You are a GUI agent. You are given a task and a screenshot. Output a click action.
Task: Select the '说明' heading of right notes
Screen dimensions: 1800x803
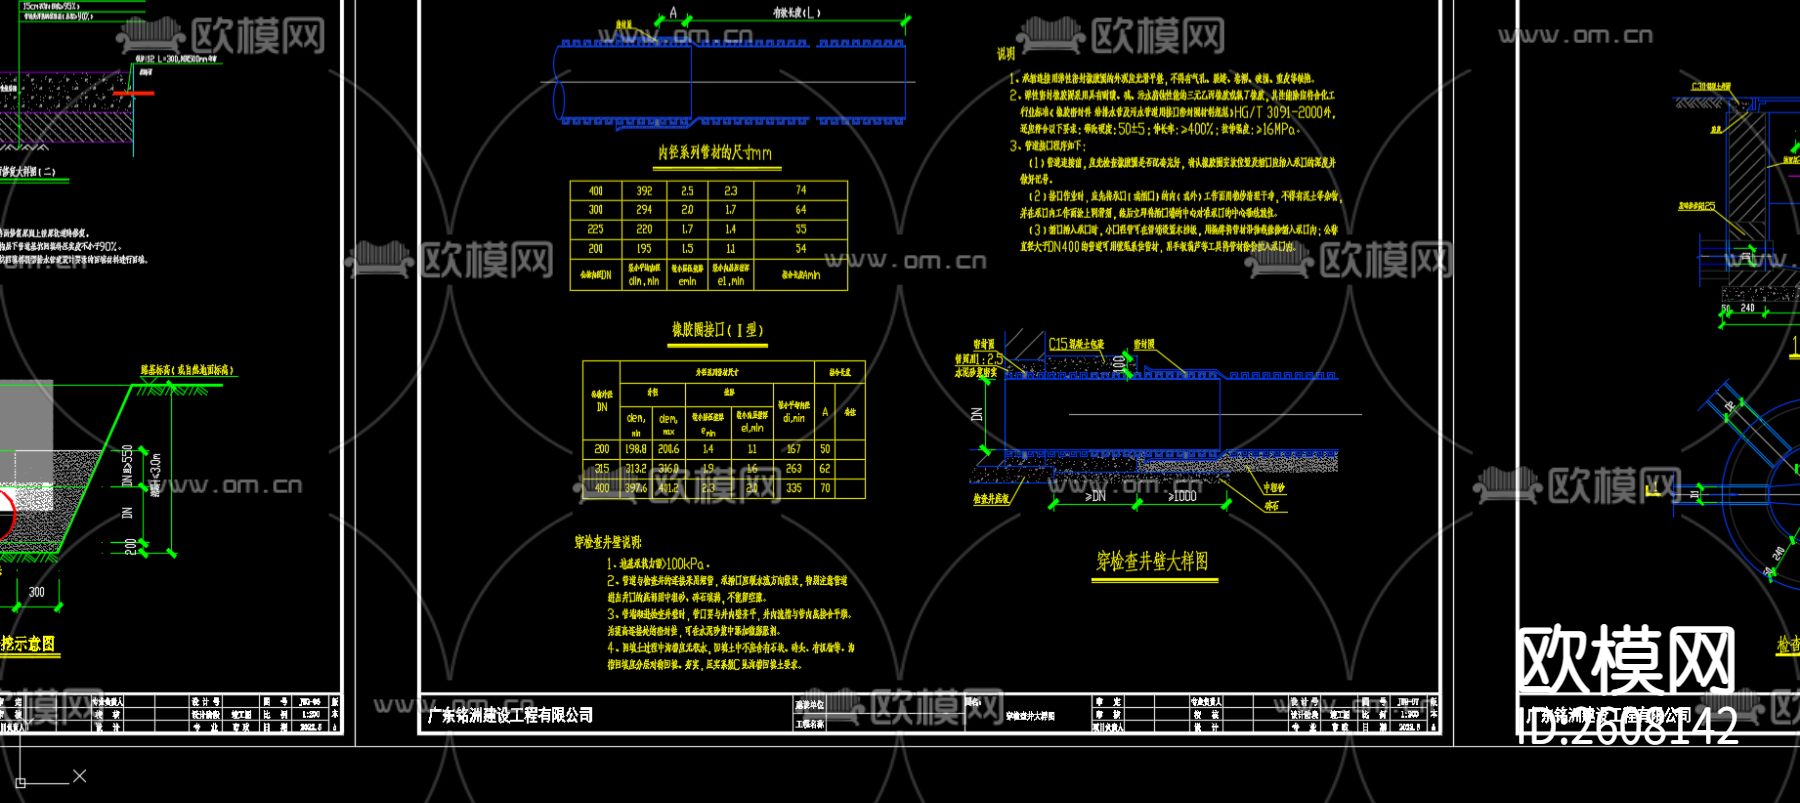pos(1006,54)
